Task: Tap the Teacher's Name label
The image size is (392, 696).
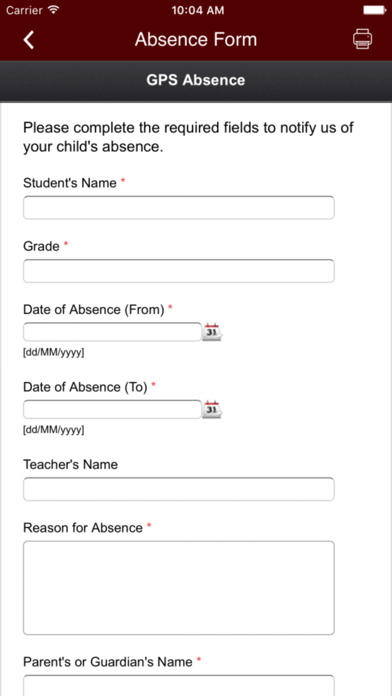Action: tap(70, 465)
